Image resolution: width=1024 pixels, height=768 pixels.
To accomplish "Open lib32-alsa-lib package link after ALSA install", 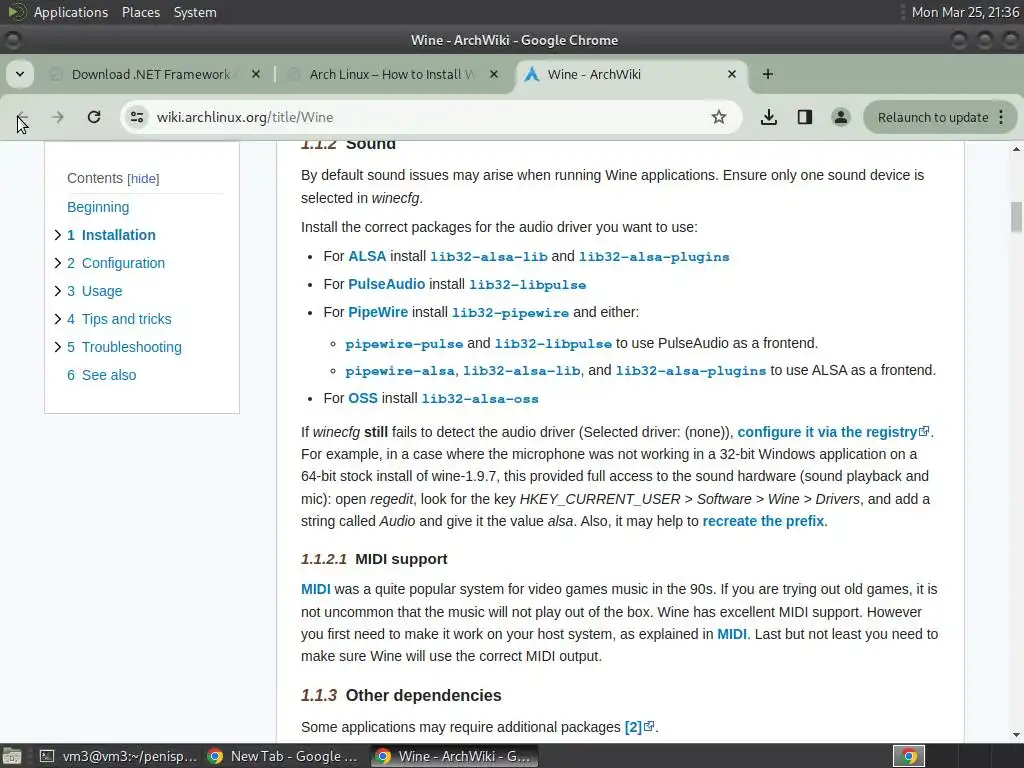I will coord(488,257).
